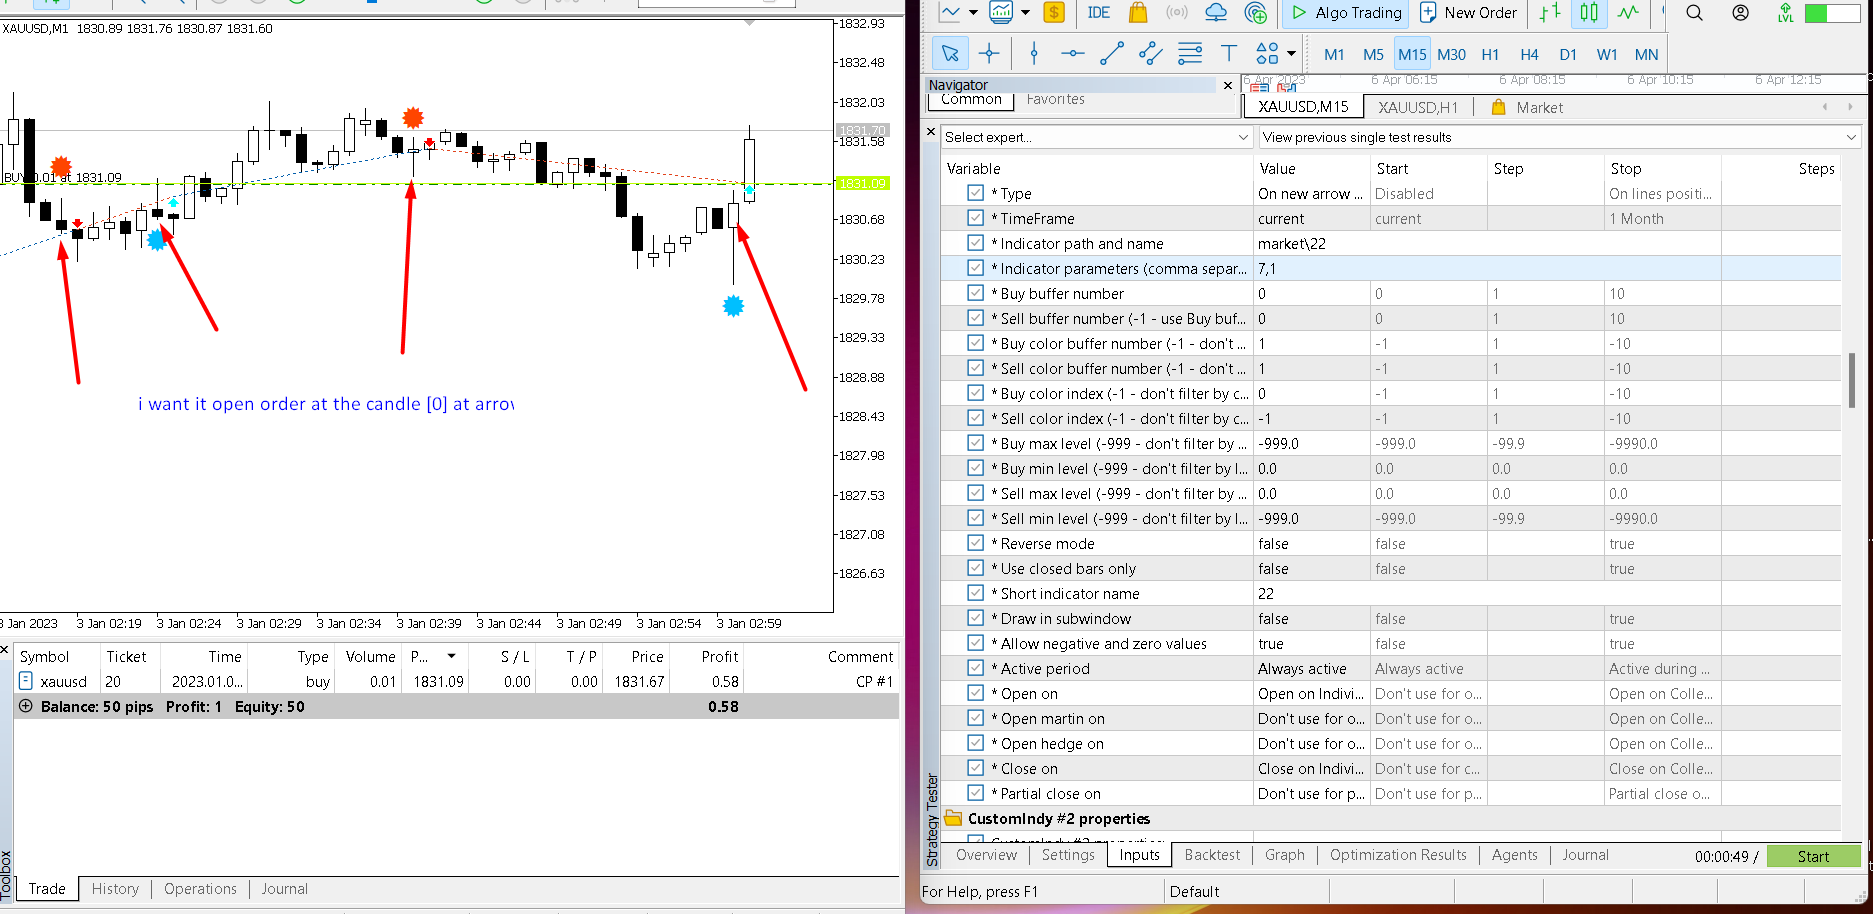Open the Select expert dropdown
The image size is (1873, 914).
[1097, 137]
